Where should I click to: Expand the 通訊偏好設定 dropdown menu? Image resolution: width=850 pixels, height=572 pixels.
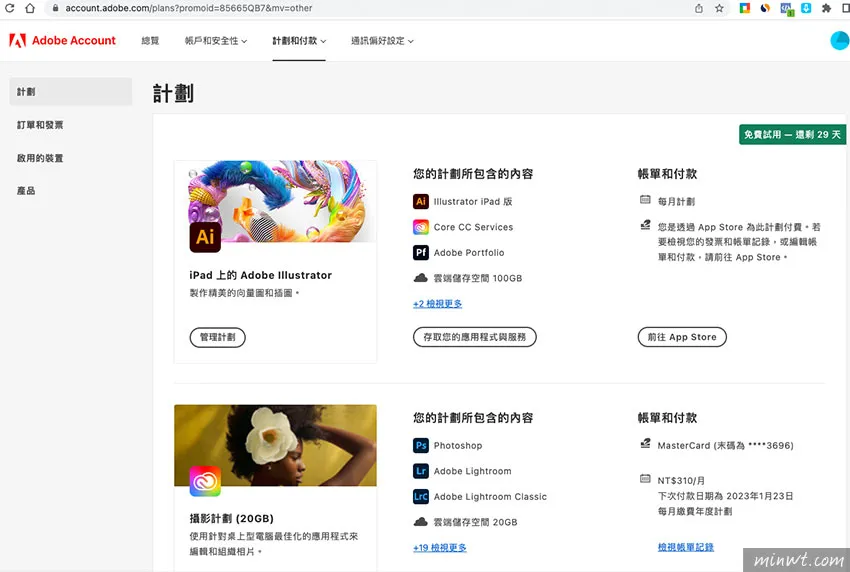pos(382,41)
